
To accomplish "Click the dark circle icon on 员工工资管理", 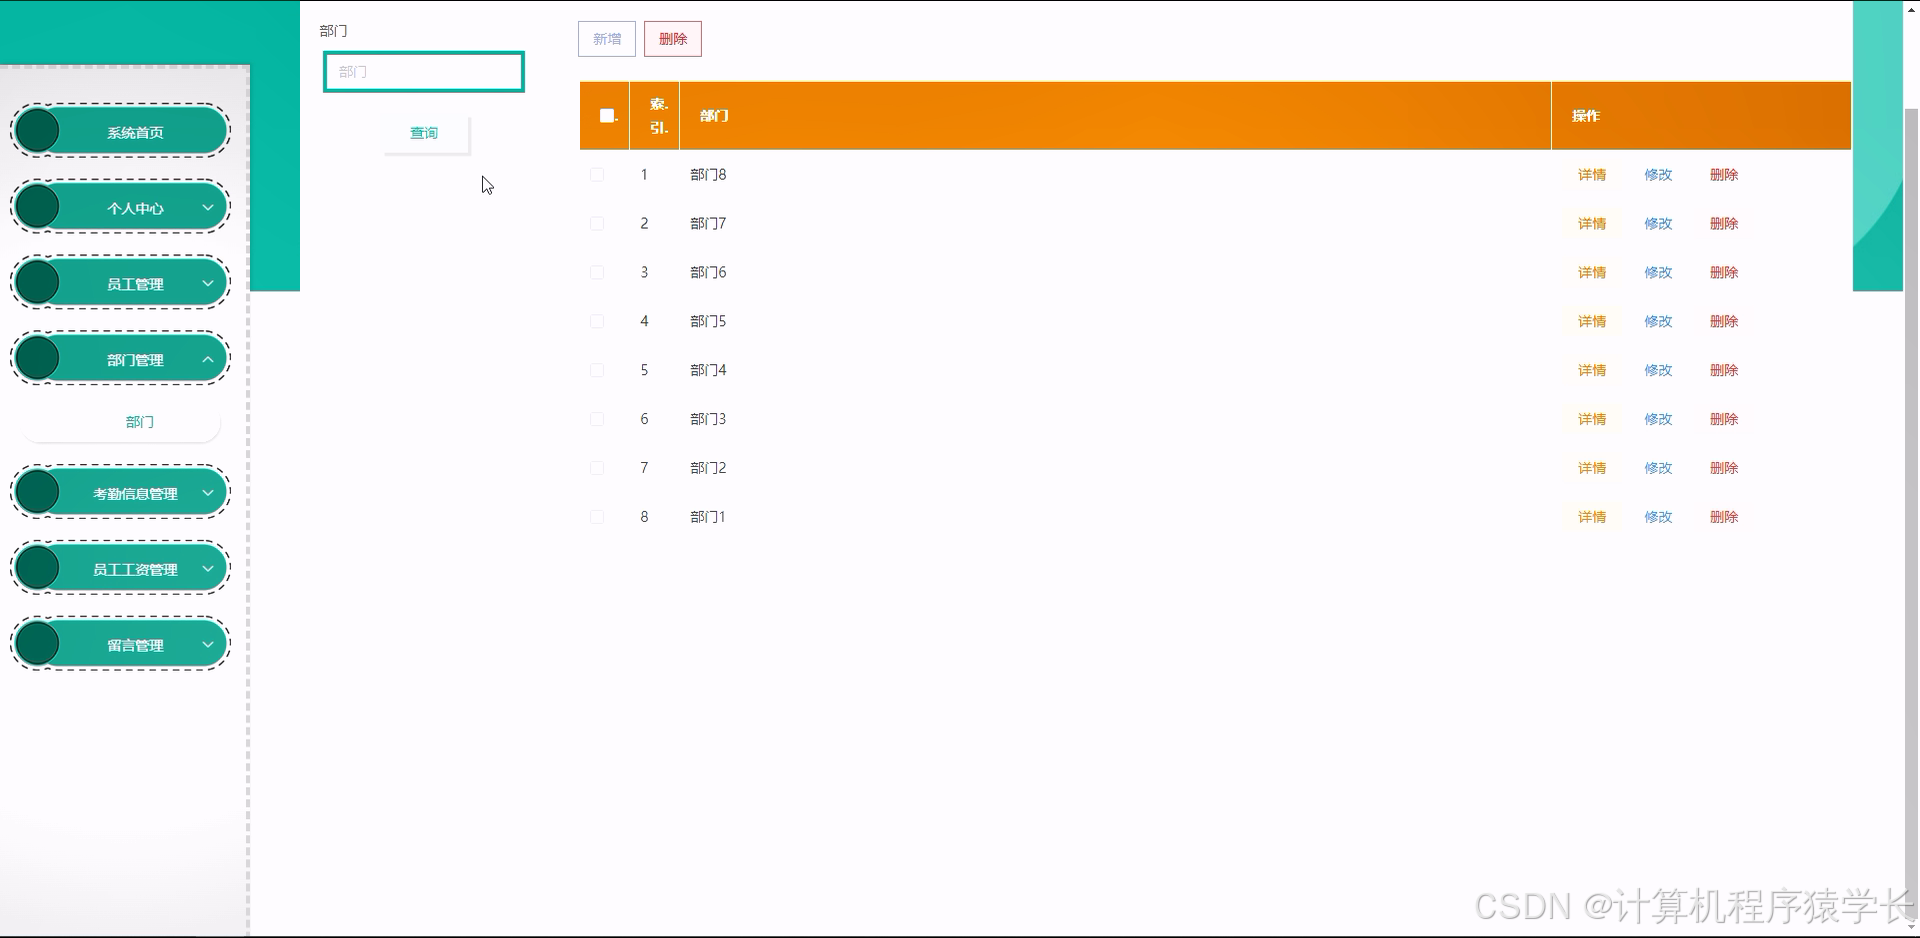I will pos(38,569).
